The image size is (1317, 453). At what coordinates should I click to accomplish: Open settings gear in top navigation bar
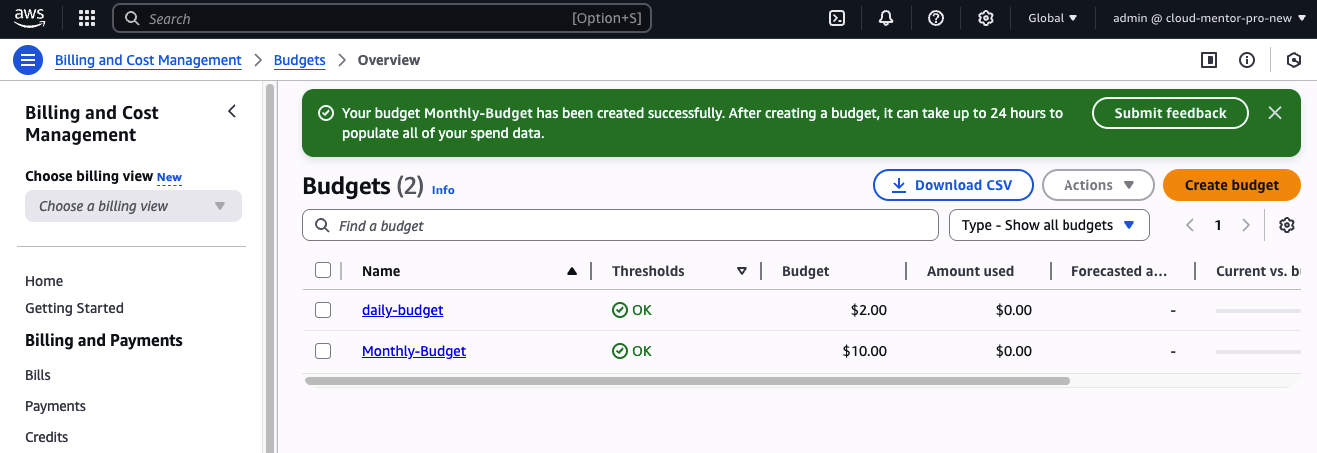pos(986,18)
